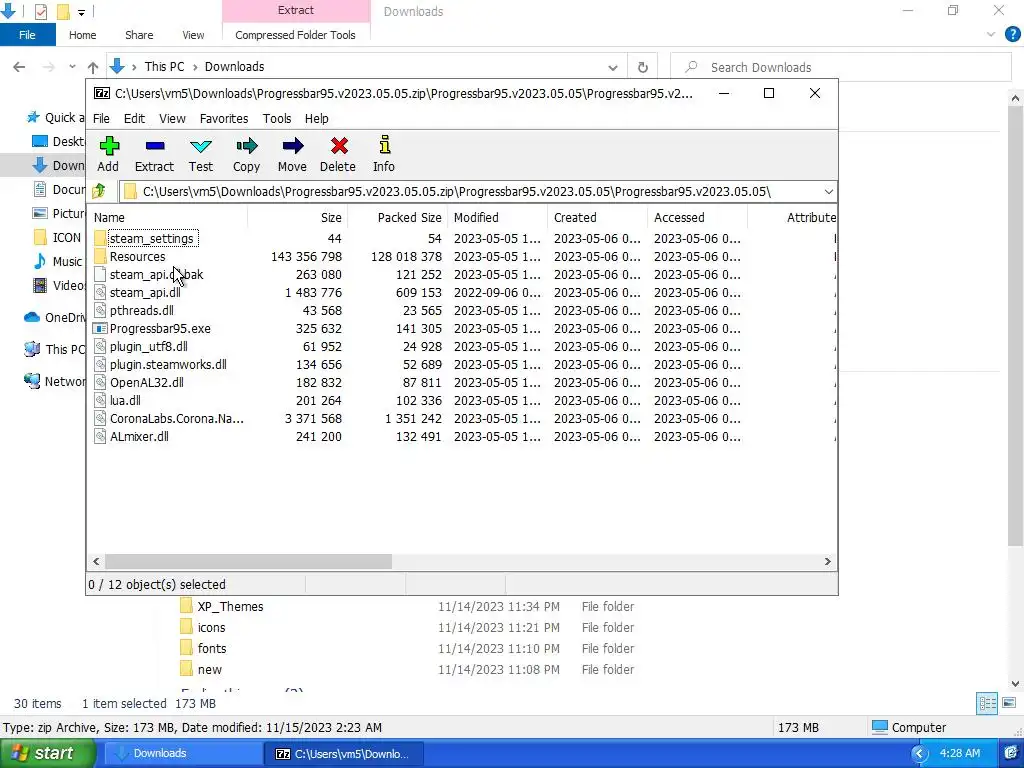Click the start button on taskbar
This screenshot has width=1024, height=768.
[48, 753]
